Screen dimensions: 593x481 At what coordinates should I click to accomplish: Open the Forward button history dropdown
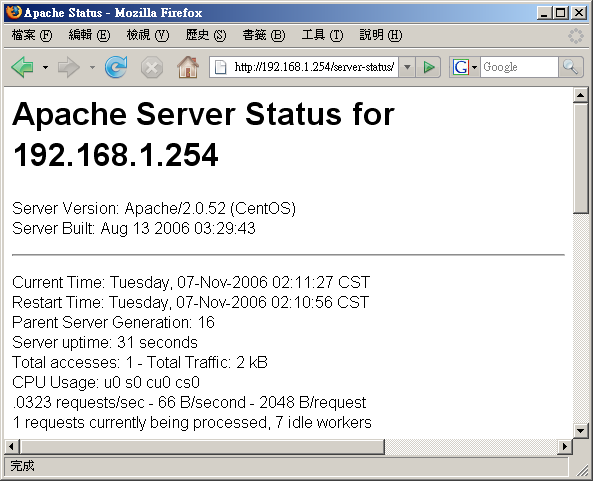point(92,68)
